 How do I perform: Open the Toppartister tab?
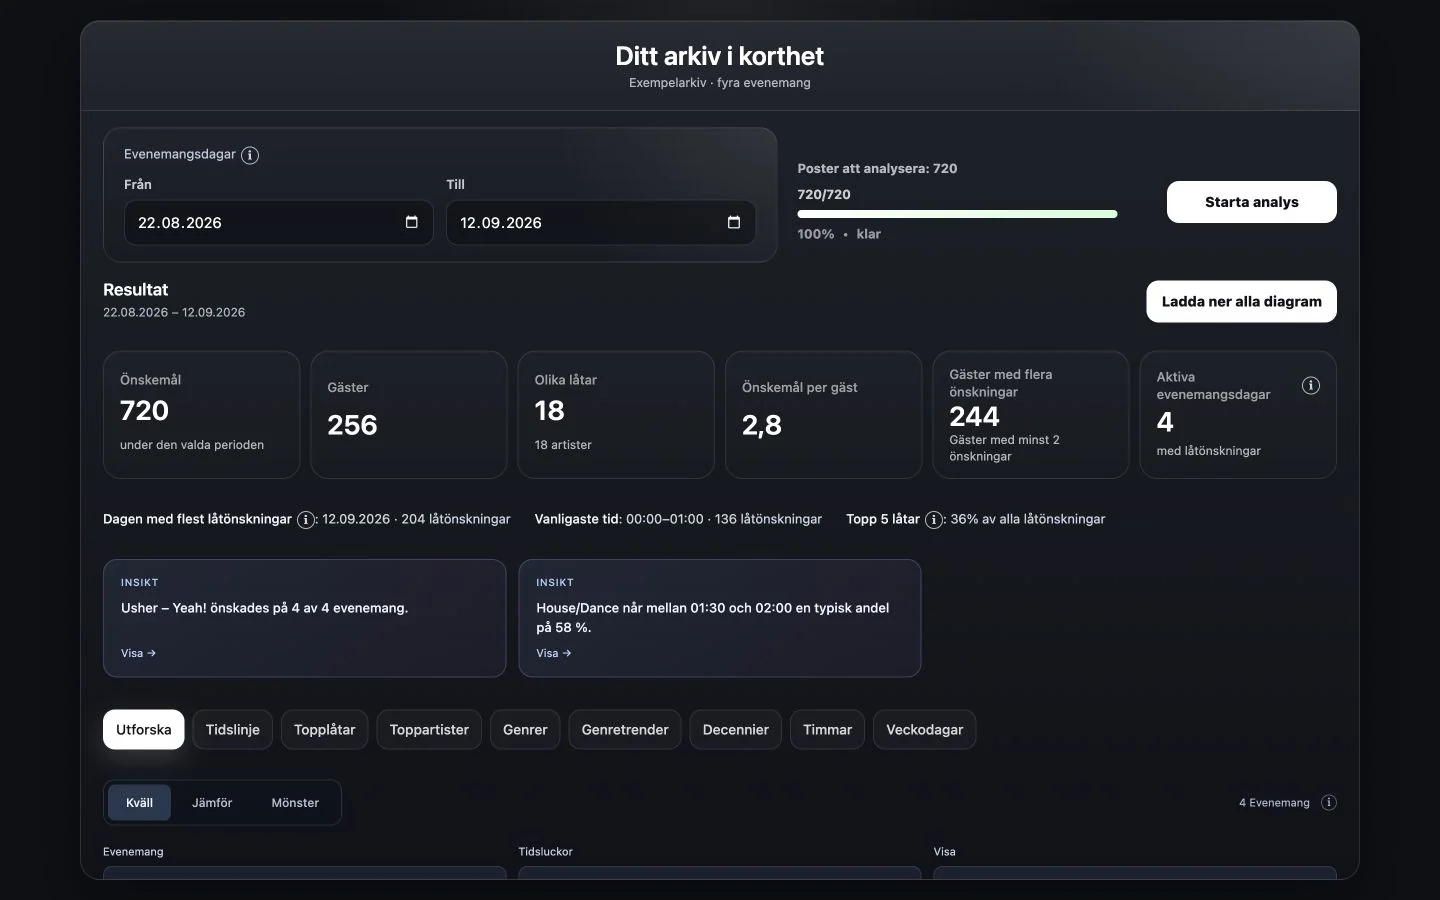click(x=429, y=730)
